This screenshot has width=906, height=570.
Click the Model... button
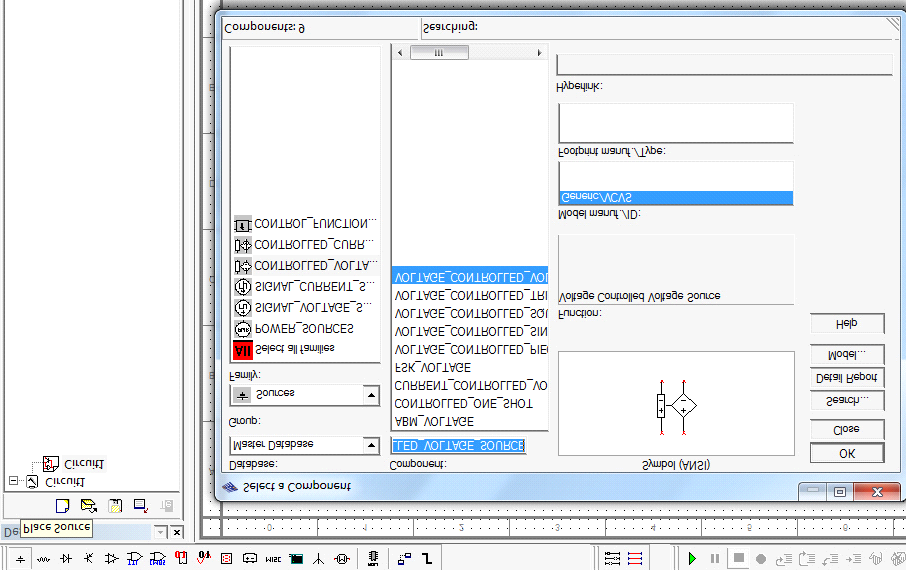(x=847, y=354)
